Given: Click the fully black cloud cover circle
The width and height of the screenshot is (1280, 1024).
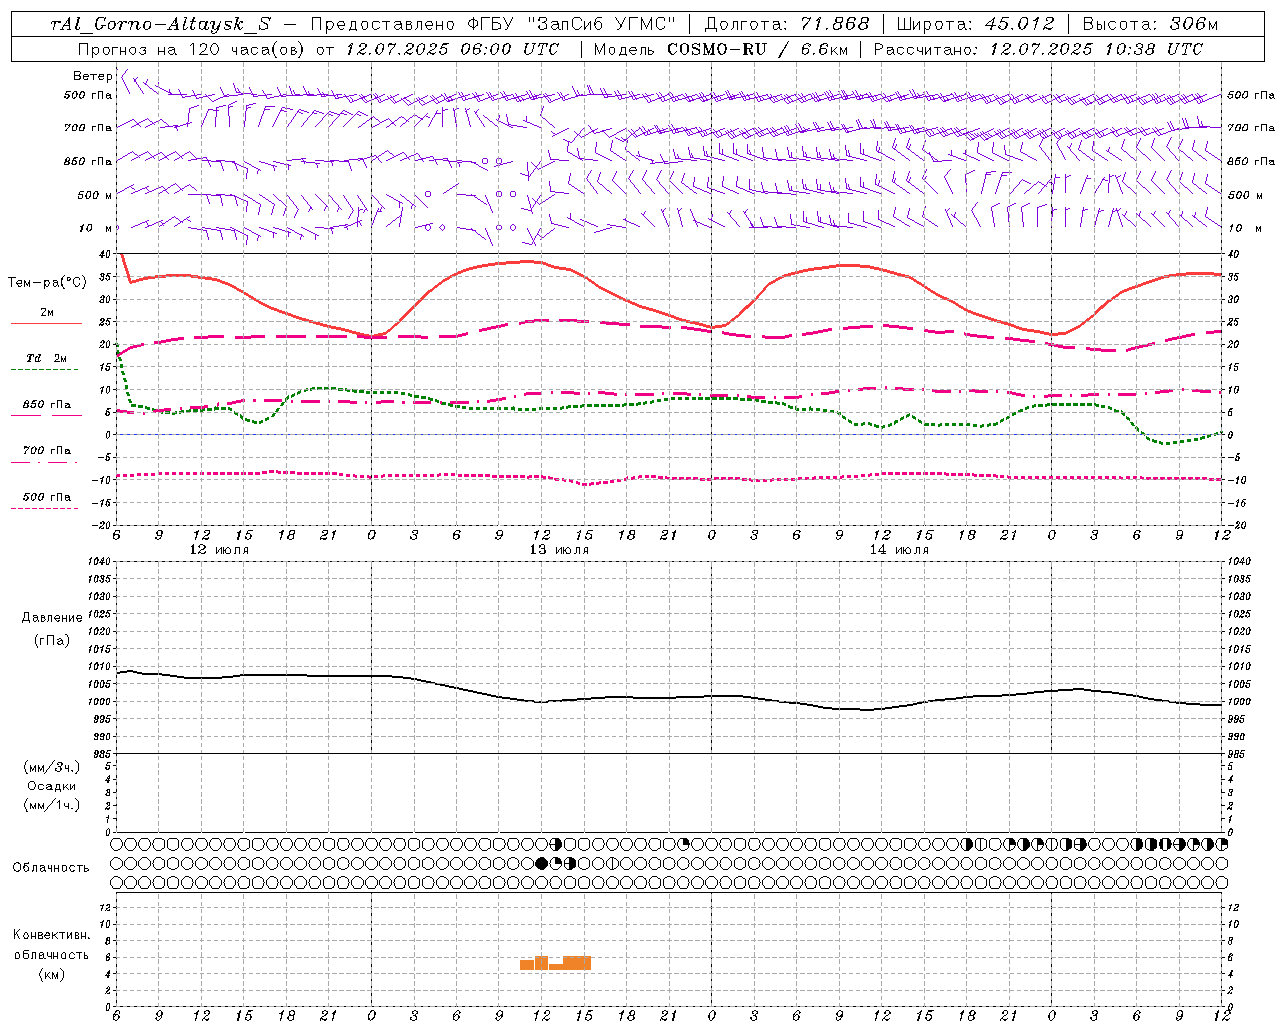Looking at the screenshot, I should click(542, 863).
